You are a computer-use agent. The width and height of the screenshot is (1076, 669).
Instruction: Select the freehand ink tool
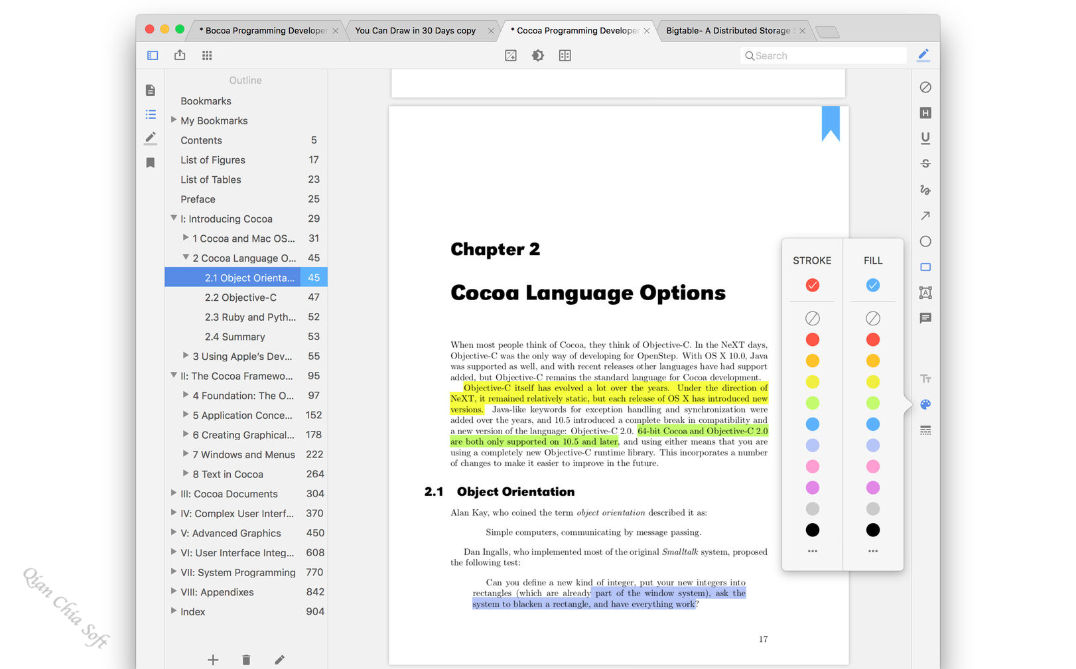click(x=926, y=189)
